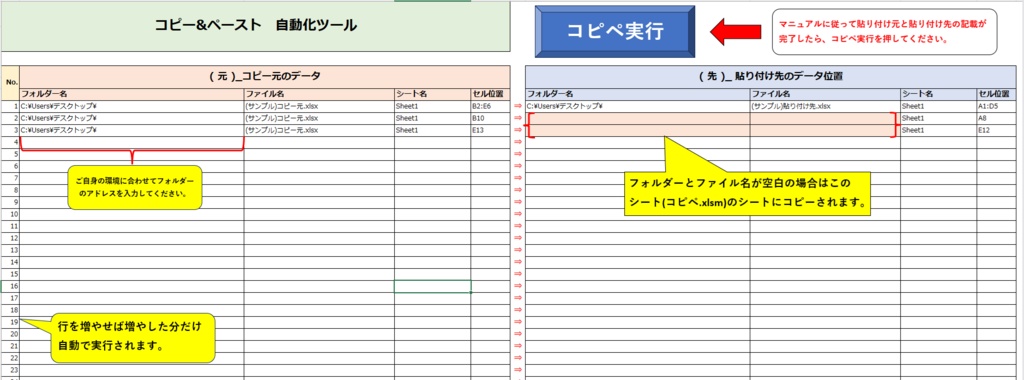Select the E12 destination cell value
This screenshot has height=380, width=1024.
click(997, 130)
